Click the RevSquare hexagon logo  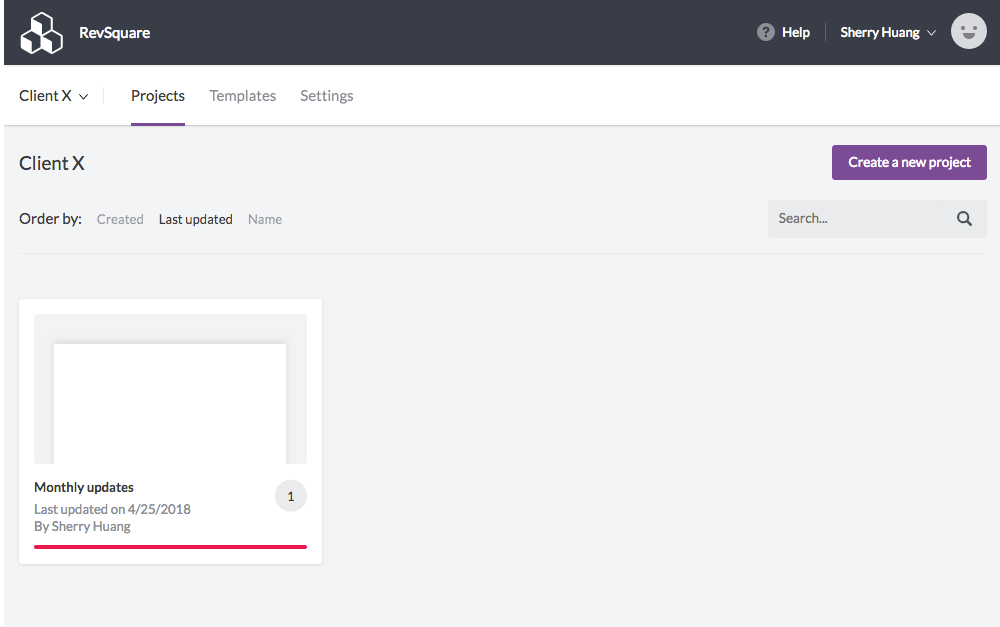click(x=41, y=31)
